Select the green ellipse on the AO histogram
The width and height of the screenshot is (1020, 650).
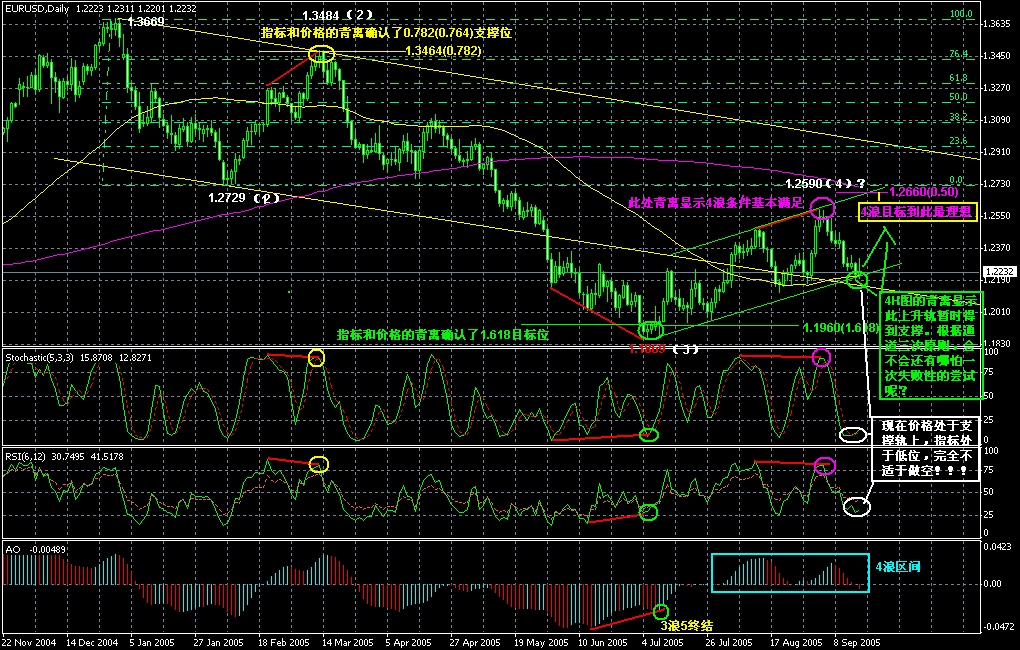click(x=660, y=611)
